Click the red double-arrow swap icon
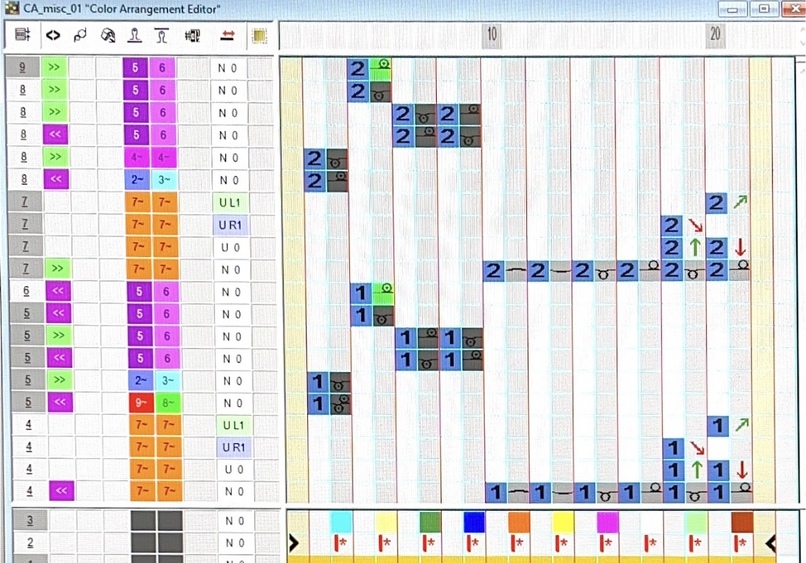Image resolution: width=806 pixels, height=563 pixels. (228, 35)
